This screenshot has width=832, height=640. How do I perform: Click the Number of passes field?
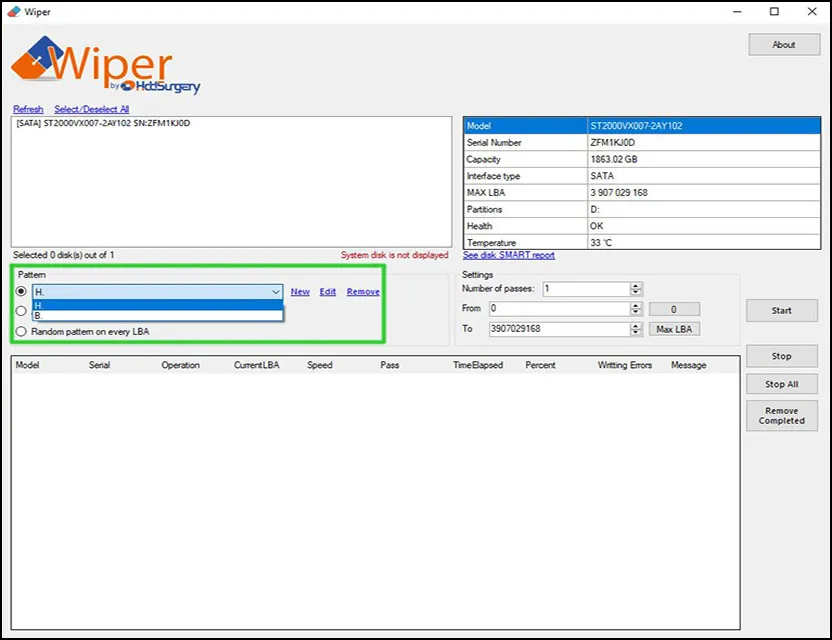pyautogui.click(x=586, y=289)
